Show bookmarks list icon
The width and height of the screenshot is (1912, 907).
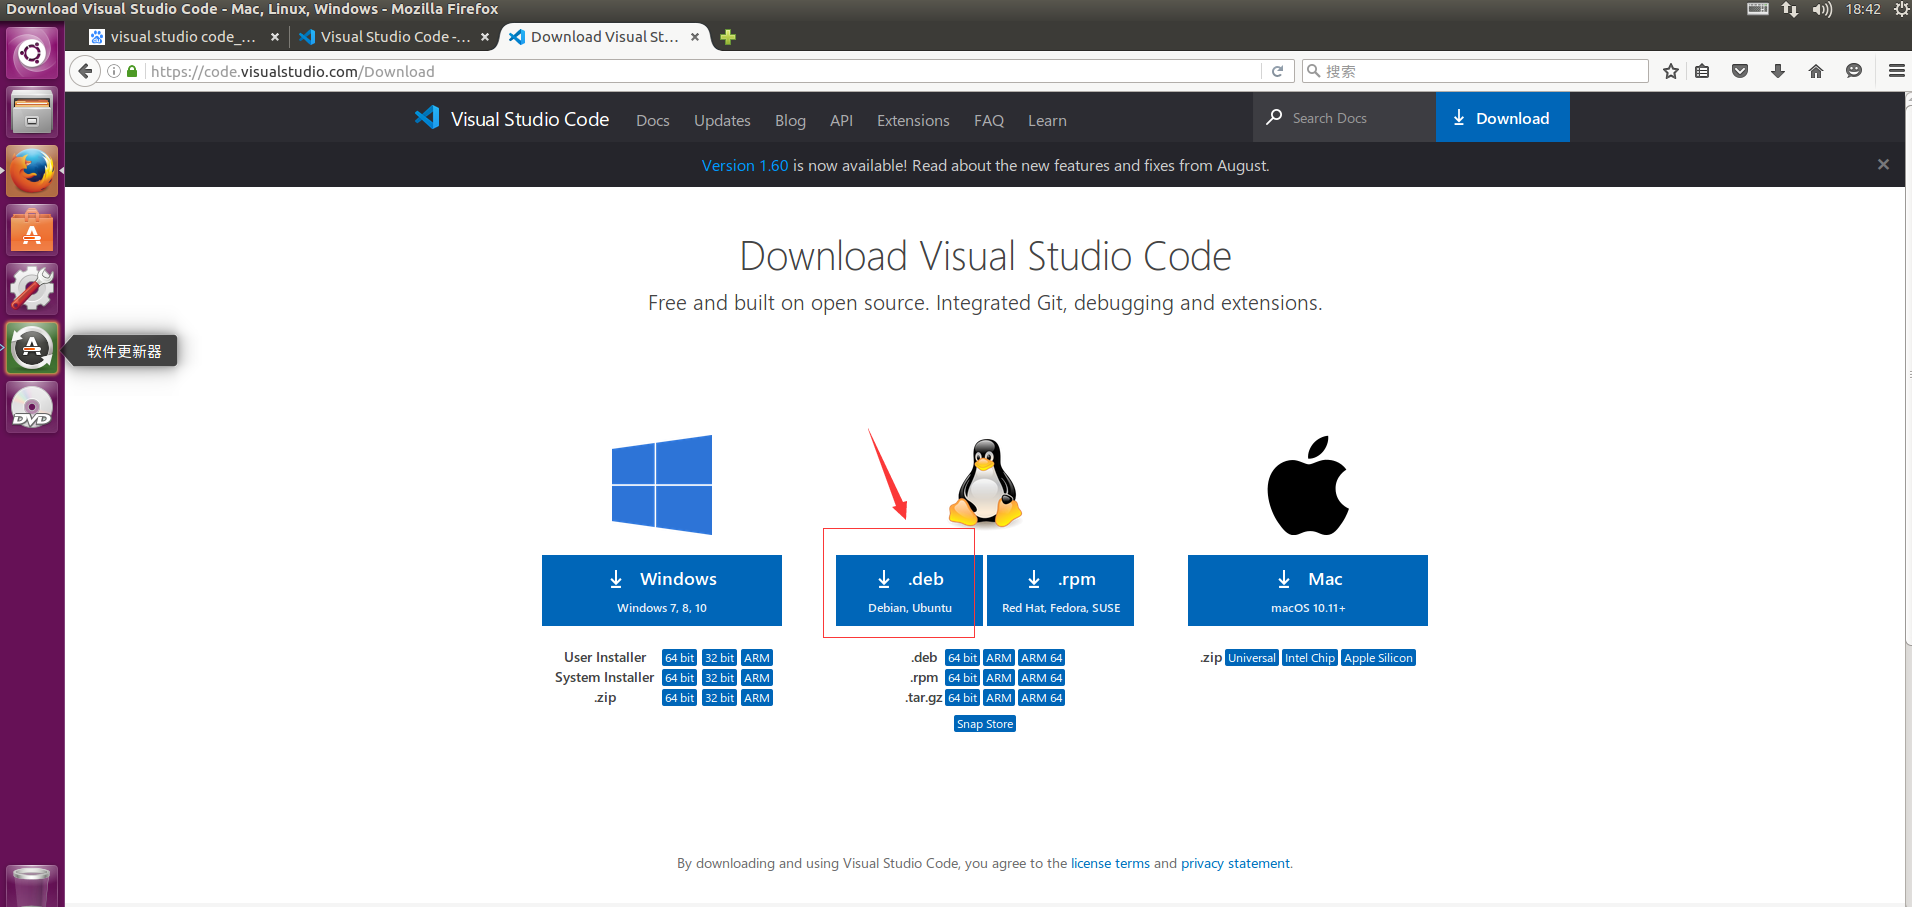(1702, 71)
